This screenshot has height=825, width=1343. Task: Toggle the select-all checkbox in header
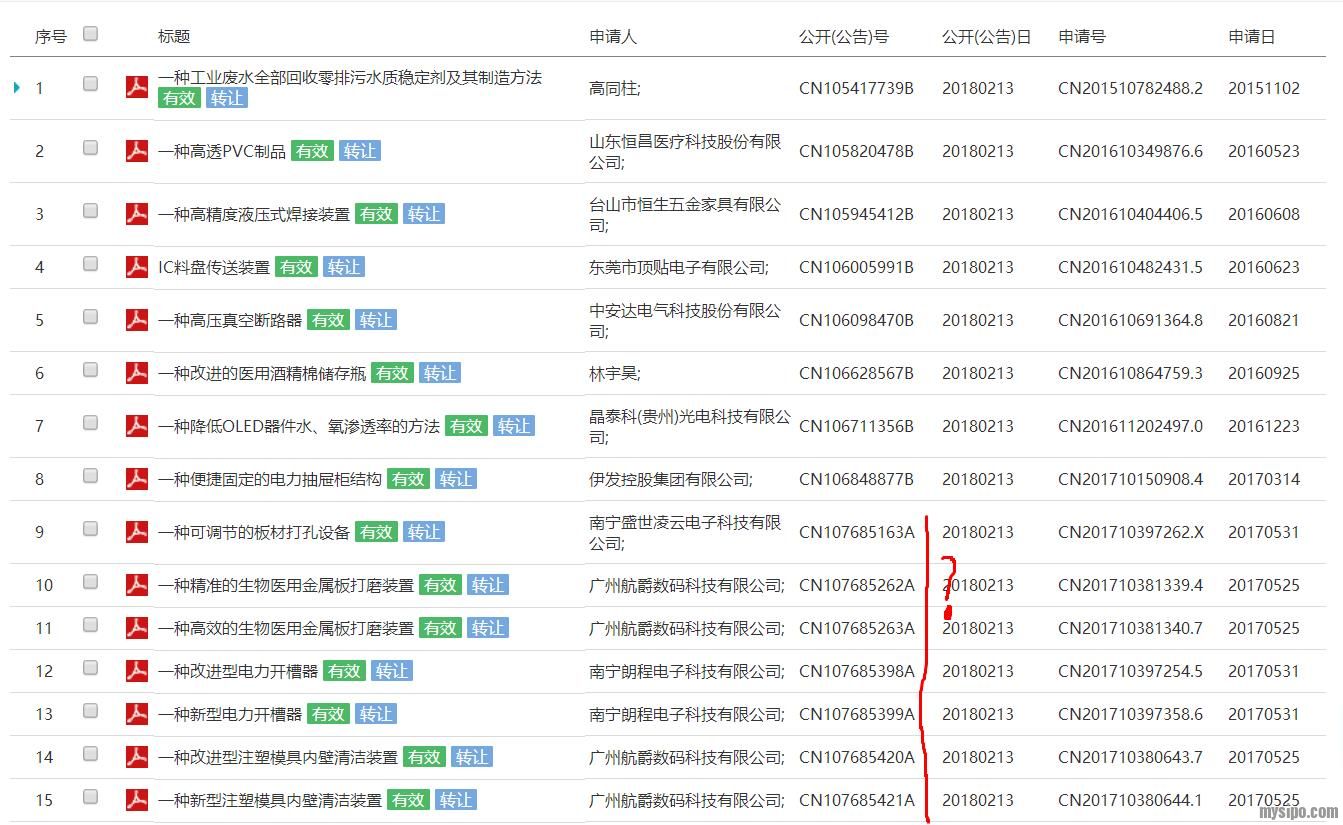click(x=91, y=34)
